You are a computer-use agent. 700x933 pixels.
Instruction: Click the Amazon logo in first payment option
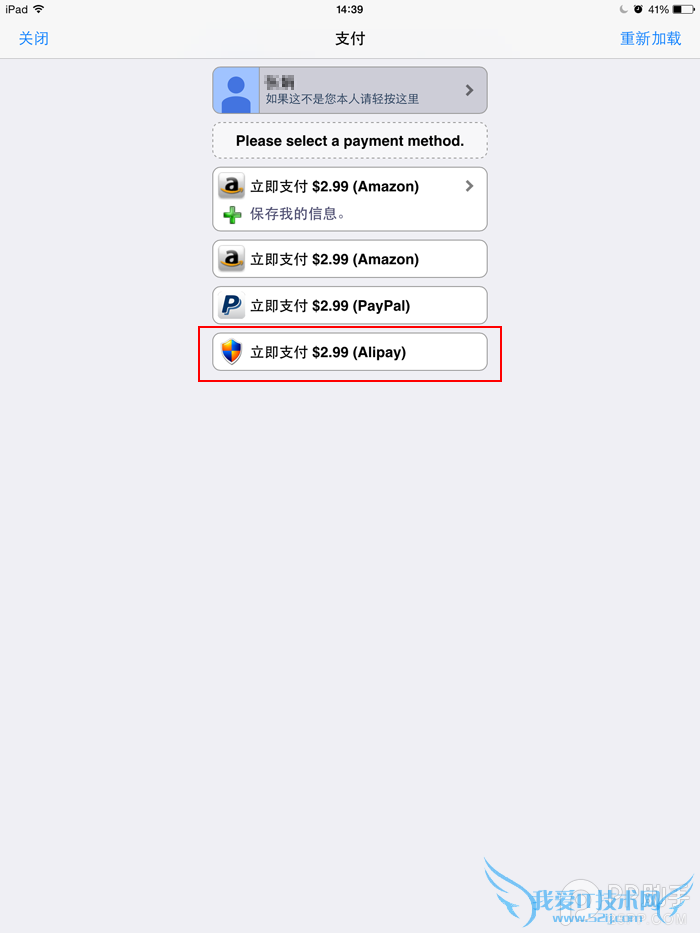click(232, 186)
